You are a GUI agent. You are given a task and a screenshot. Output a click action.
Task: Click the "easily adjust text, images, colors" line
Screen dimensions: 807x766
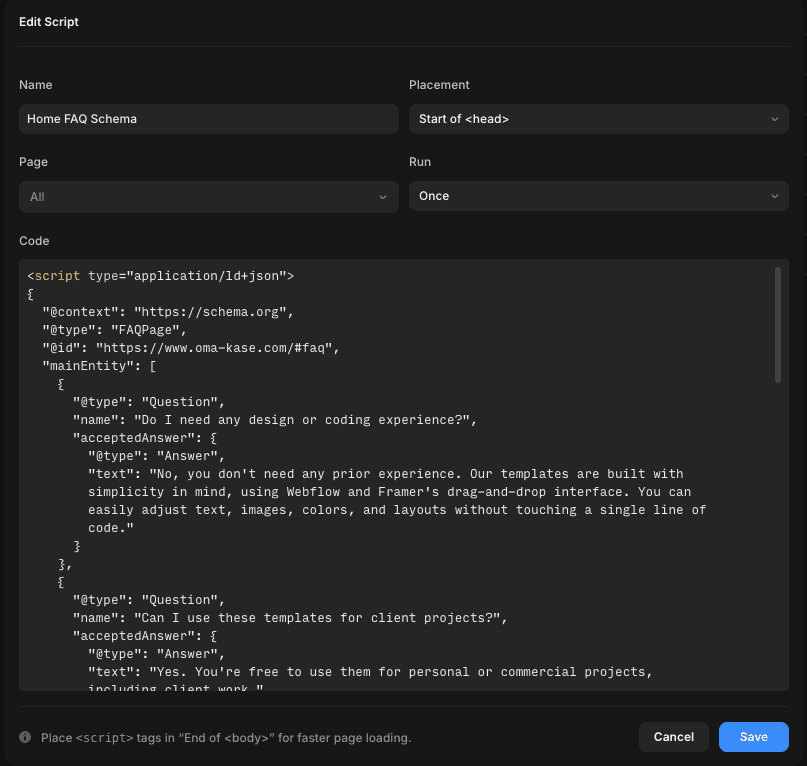click(397, 510)
